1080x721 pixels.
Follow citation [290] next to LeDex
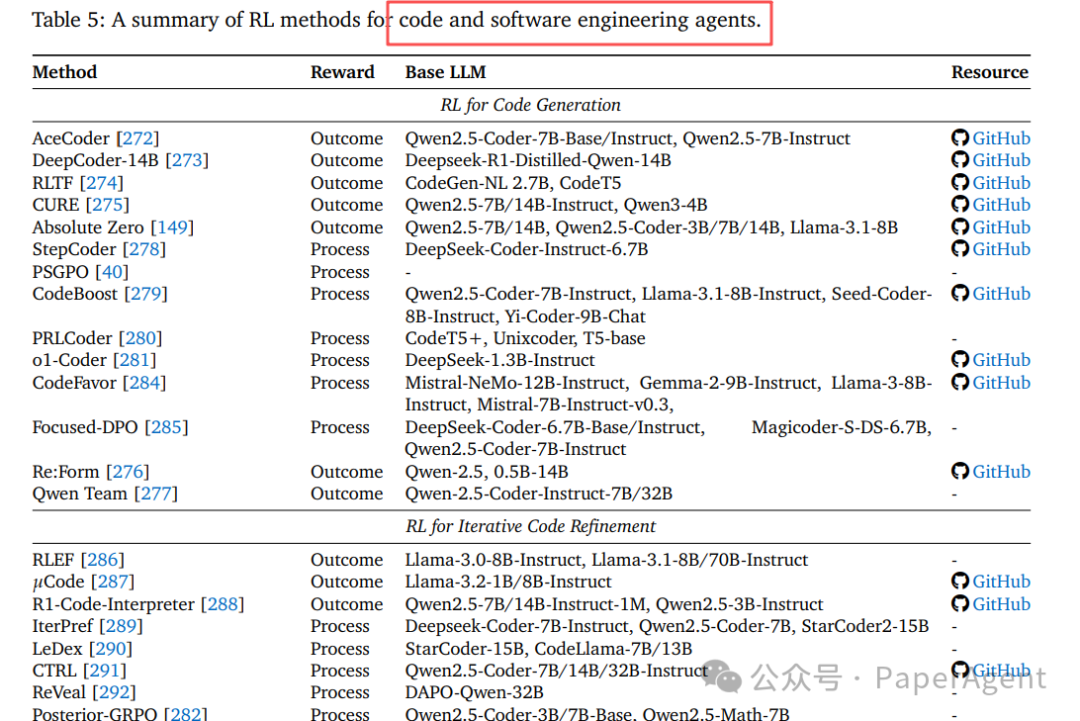pos(110,649)
